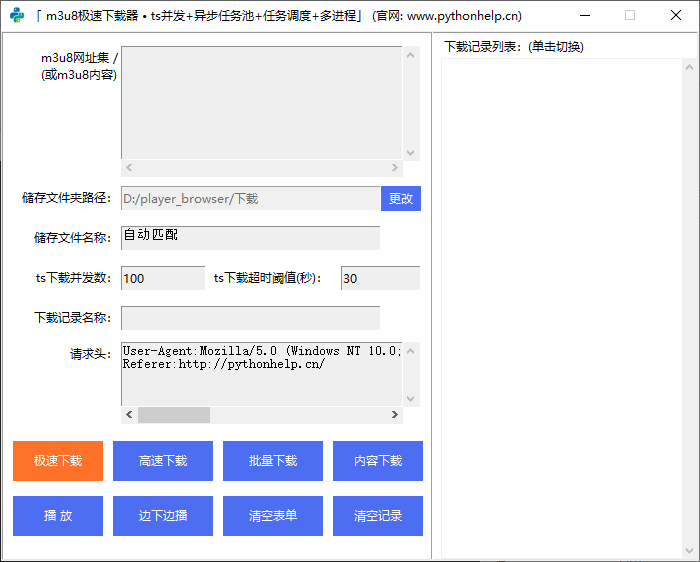Click the 储存文件名称 input field
Screen dimensions: 700x562
(x=250, y=238)
